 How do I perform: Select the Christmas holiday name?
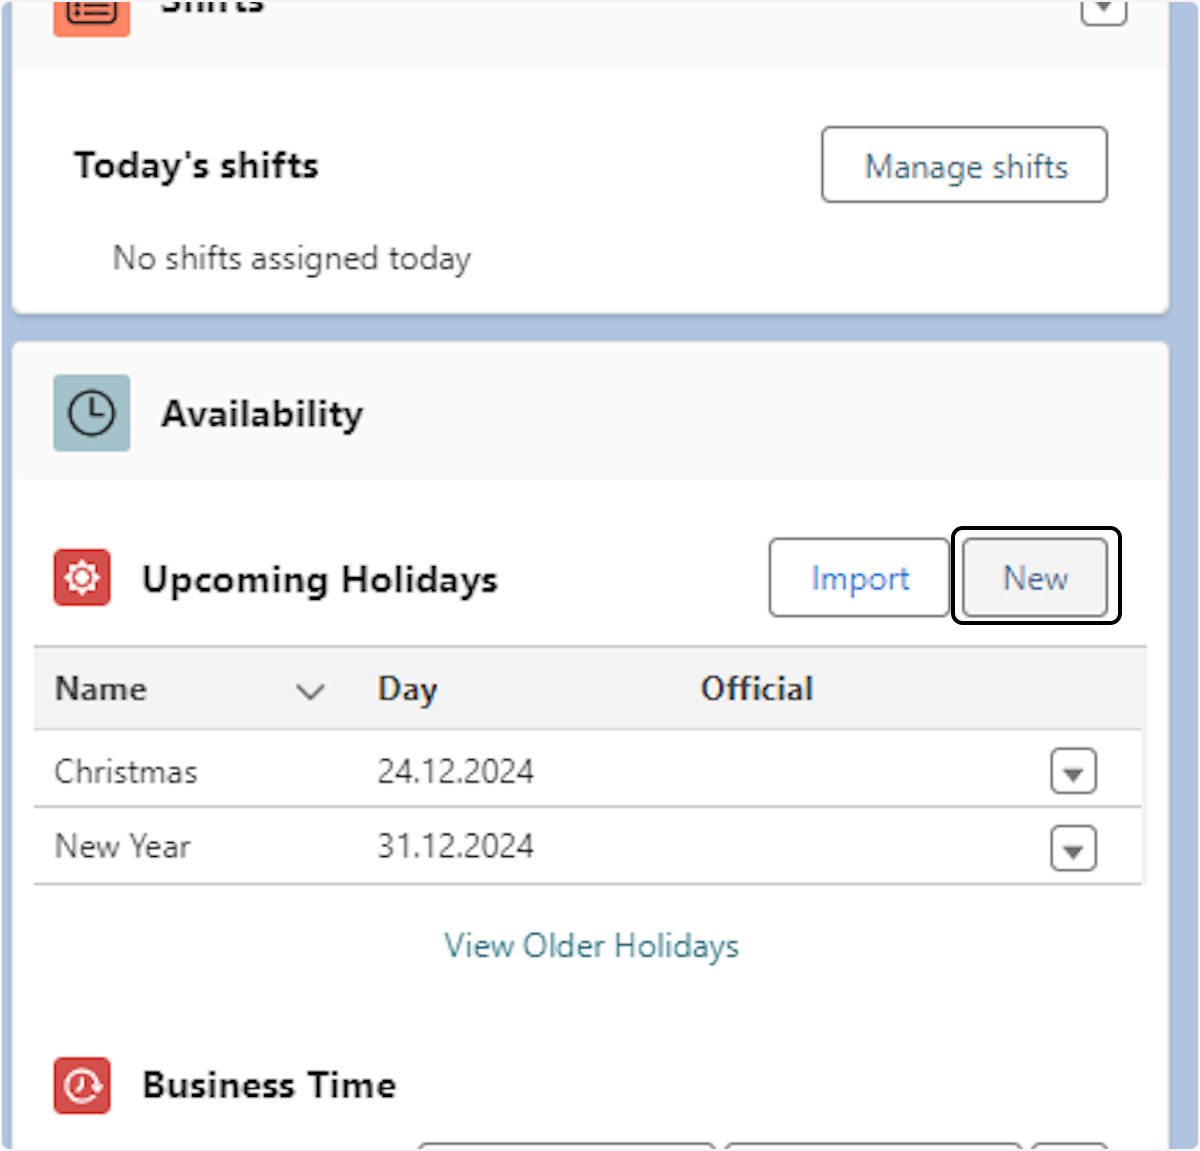[126, 772]
